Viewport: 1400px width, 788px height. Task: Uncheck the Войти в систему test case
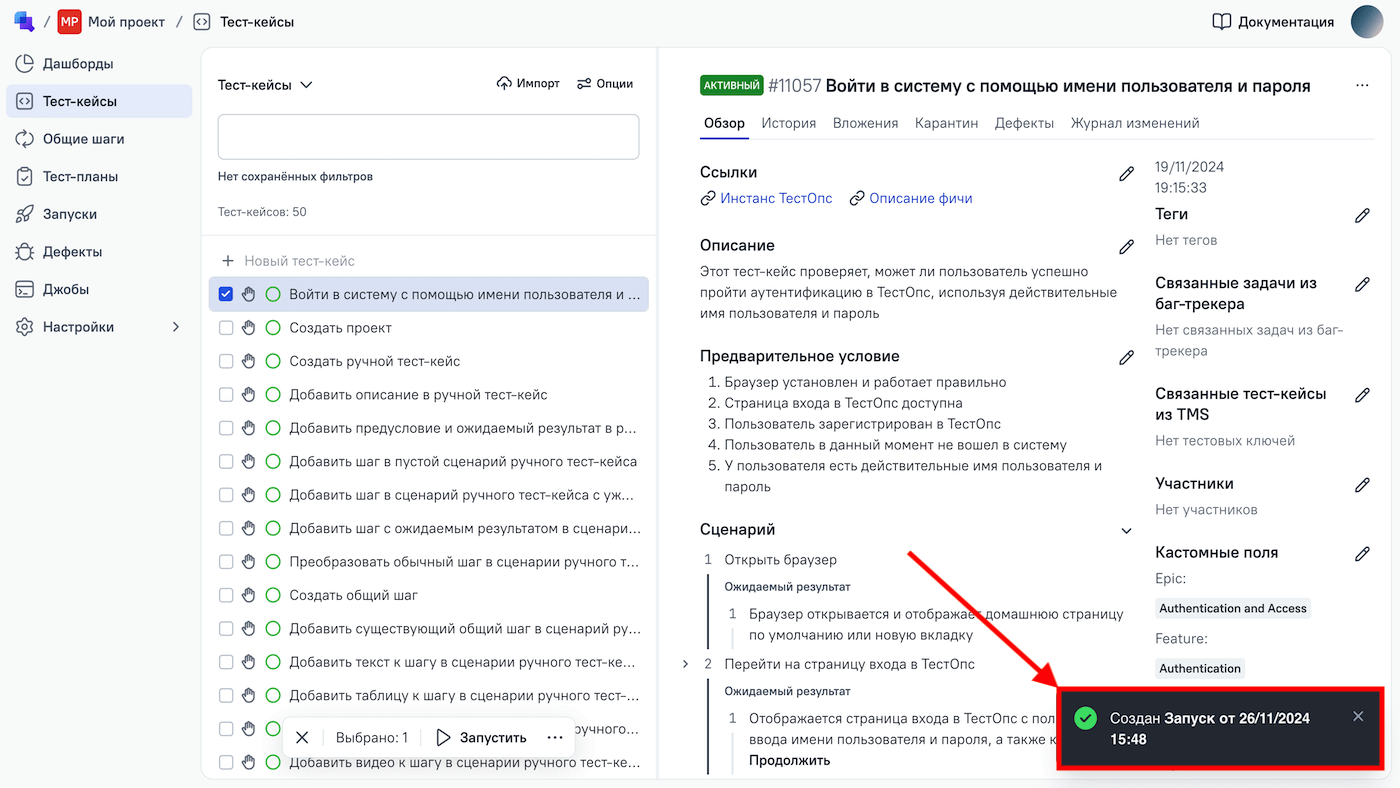coord(226,294)
